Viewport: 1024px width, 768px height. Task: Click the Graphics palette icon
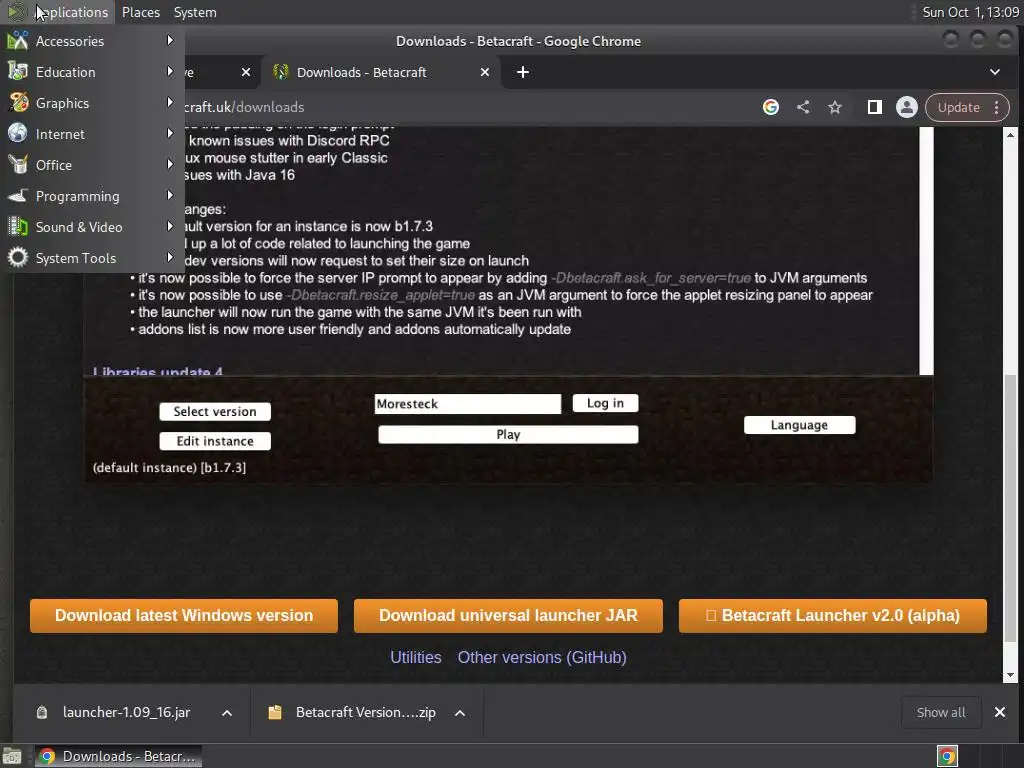[18, 103]
